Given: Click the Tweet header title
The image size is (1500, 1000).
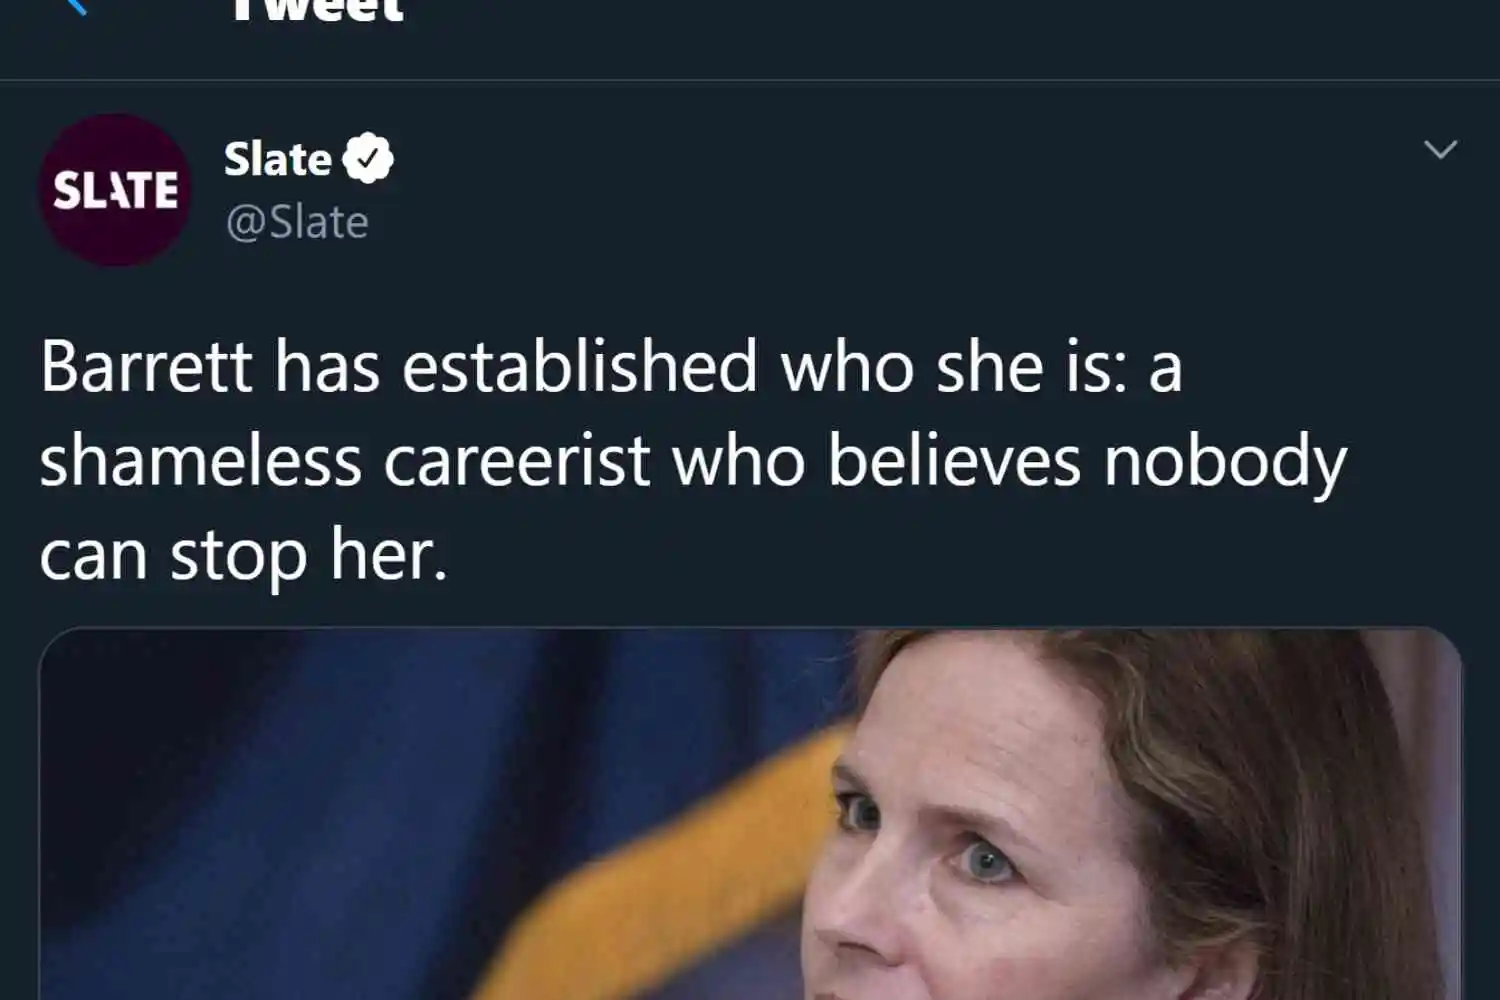Looking at the screenshot, I should point(316,10).
